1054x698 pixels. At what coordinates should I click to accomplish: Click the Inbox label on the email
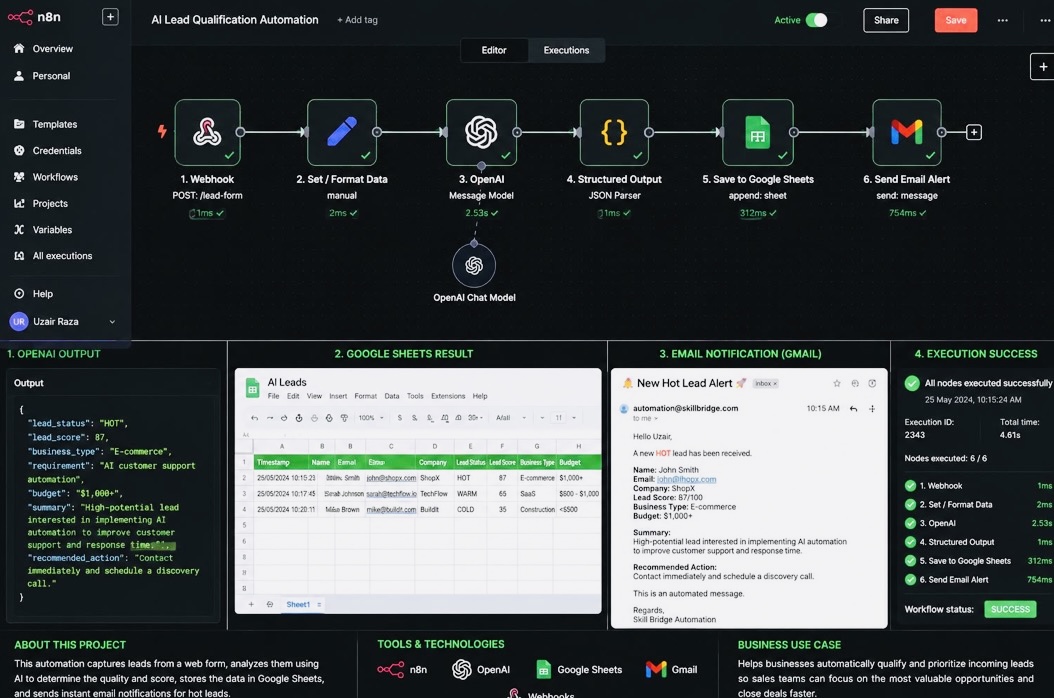pyautogui.click(x=765, y=383)
